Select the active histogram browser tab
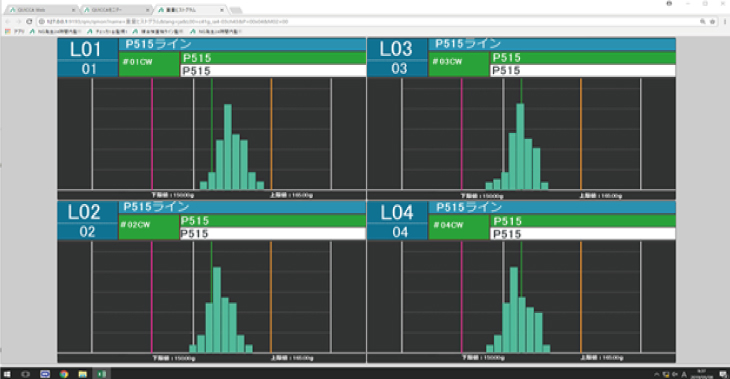Image resolution: width=730 pixels, height=379 pixels. 190,10
